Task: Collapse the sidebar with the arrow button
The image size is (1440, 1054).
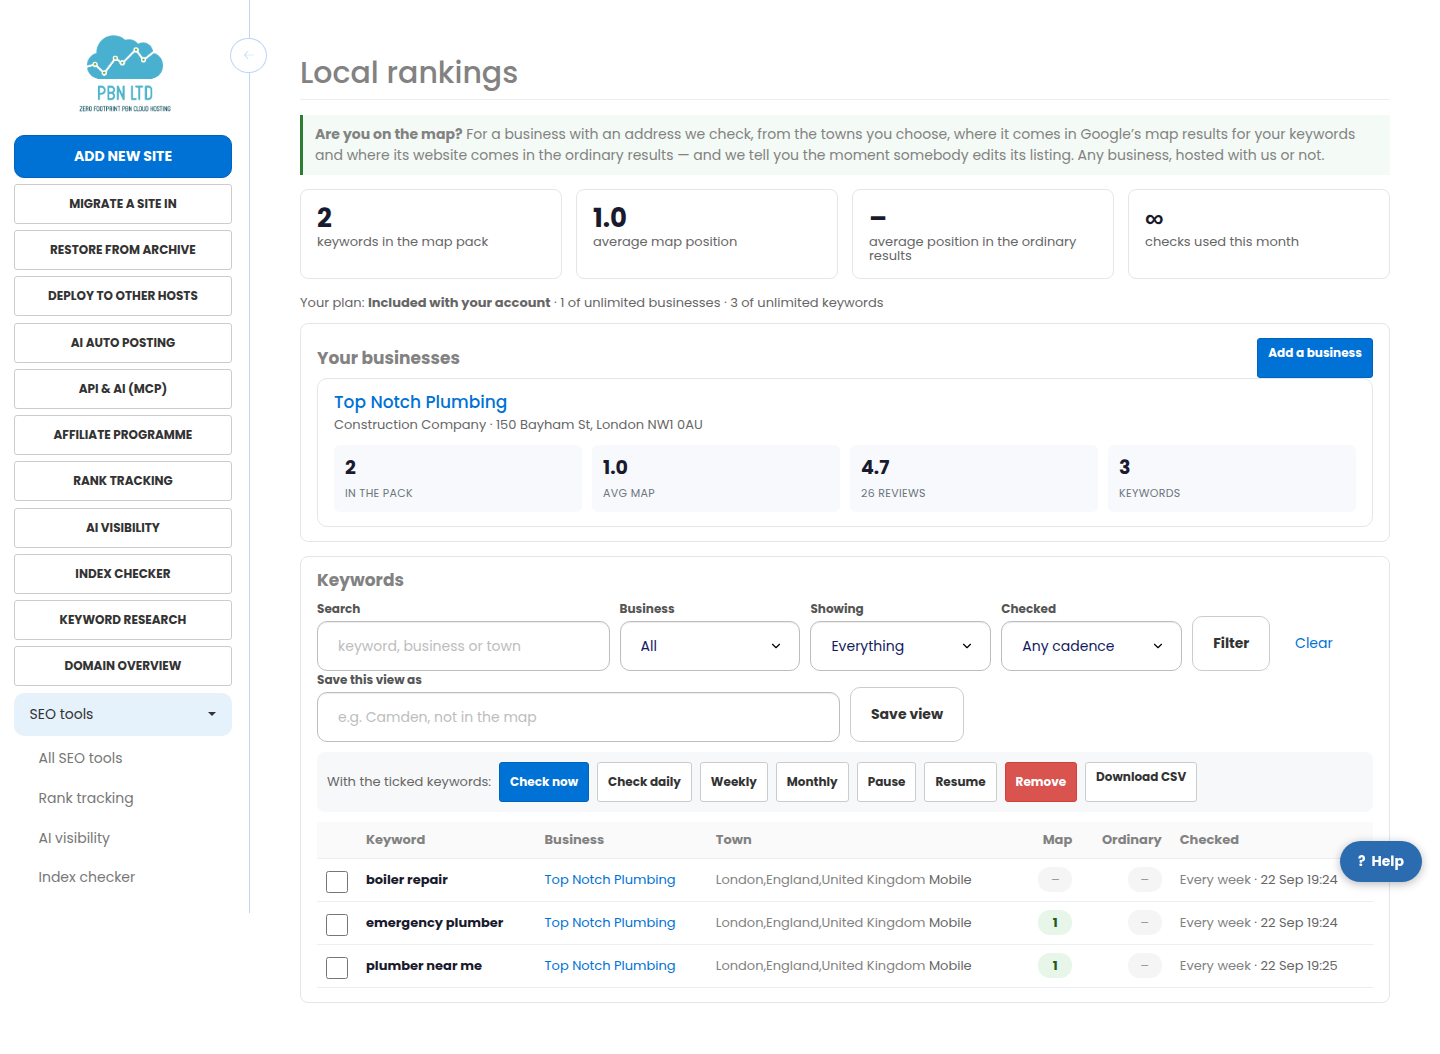Action: [248, 55]
